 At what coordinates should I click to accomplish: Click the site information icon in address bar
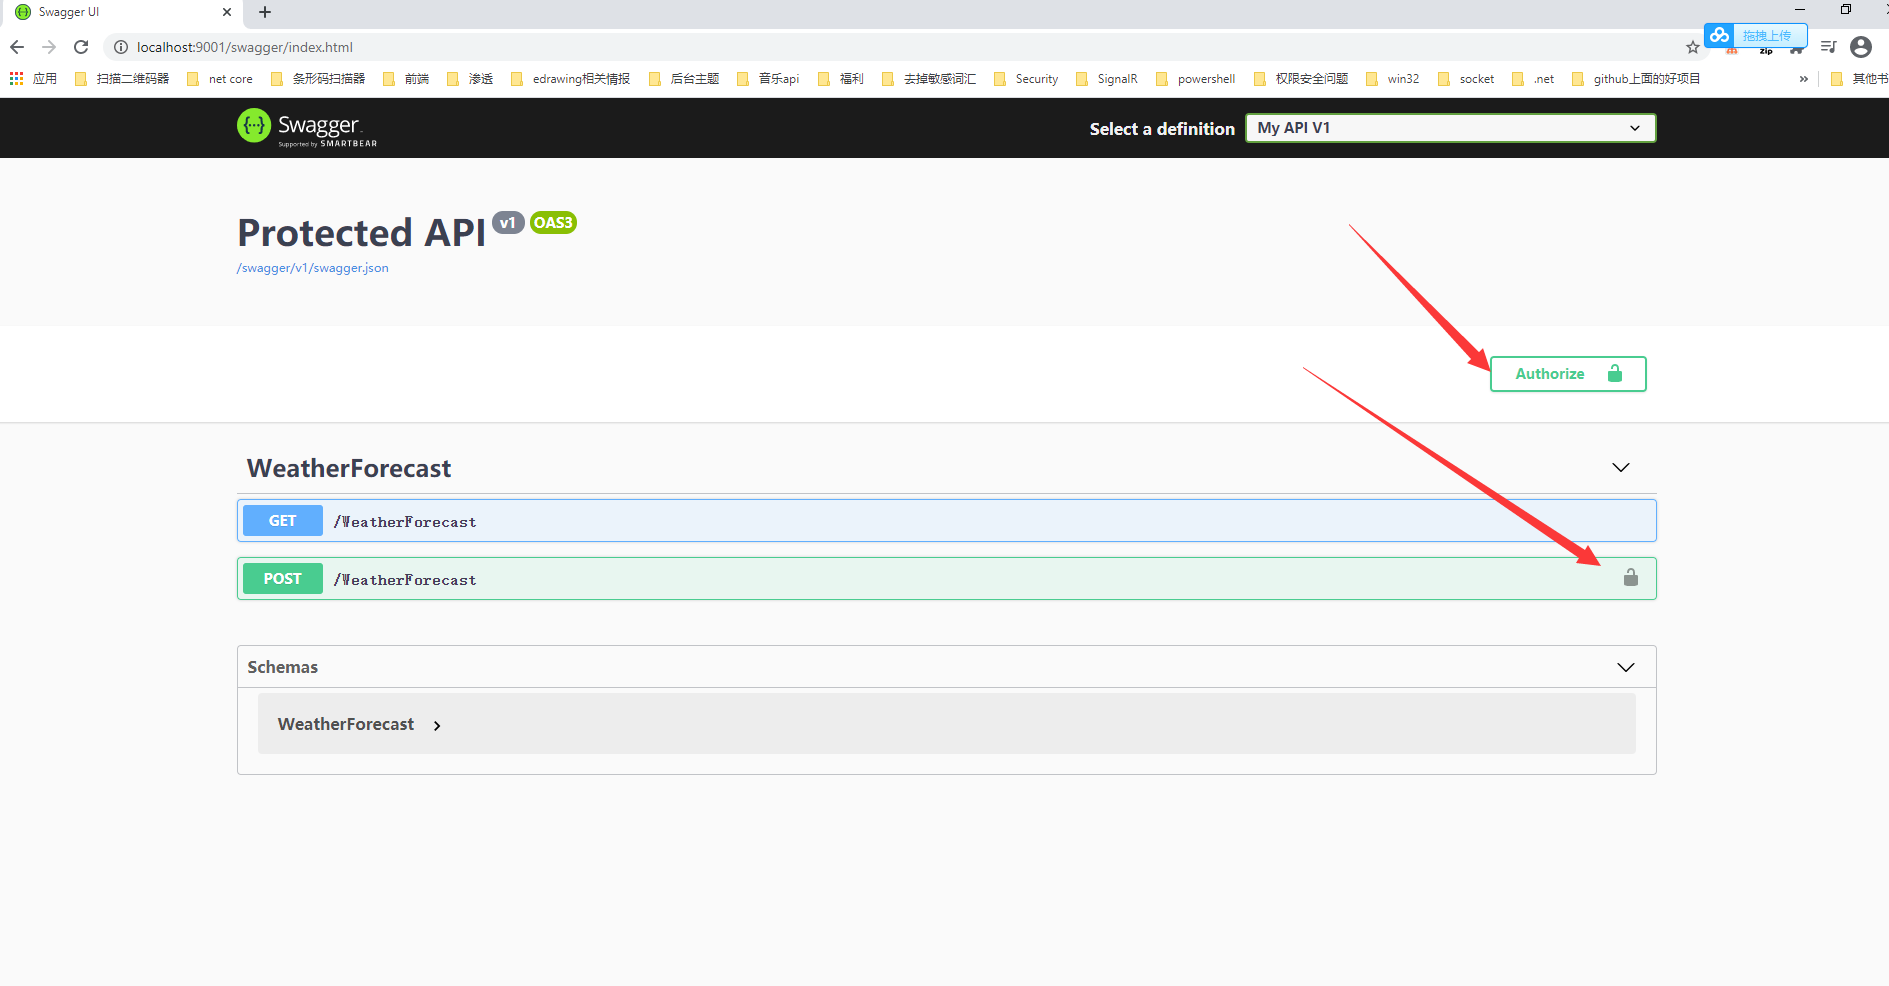[x=121, y=47]
